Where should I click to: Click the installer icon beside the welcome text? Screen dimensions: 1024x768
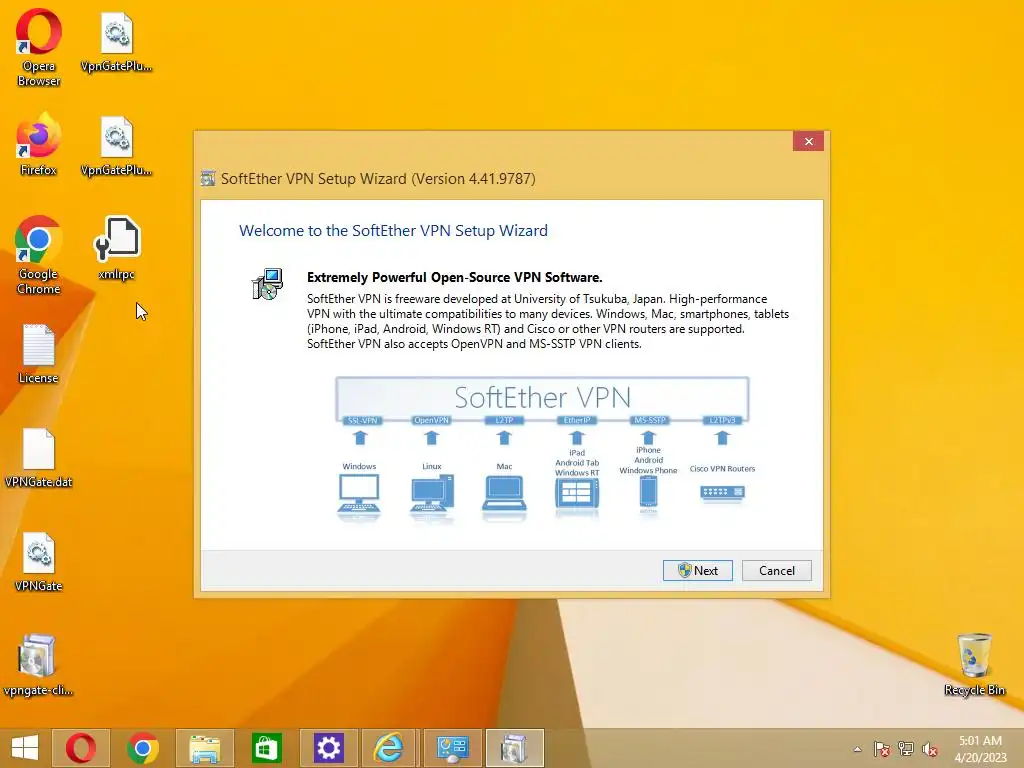click(267, 284)
